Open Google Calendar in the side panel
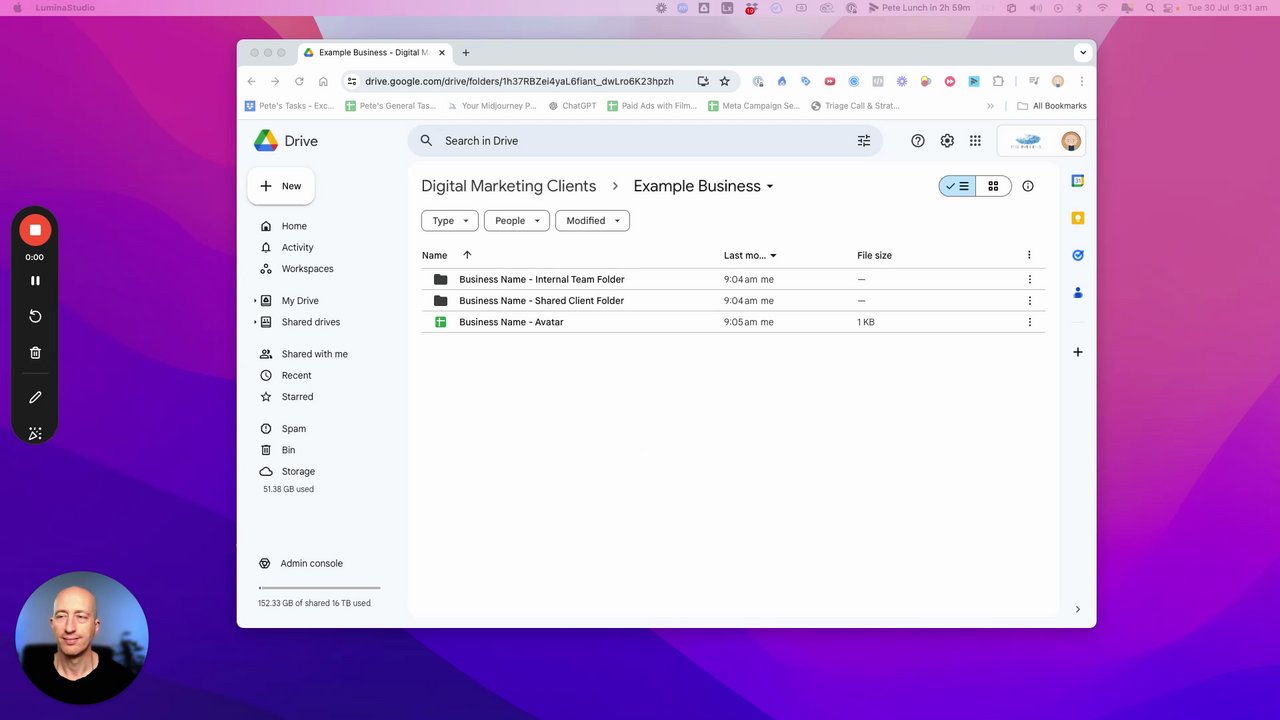This screenshot has height=720, width=1280. (1078, 181)
